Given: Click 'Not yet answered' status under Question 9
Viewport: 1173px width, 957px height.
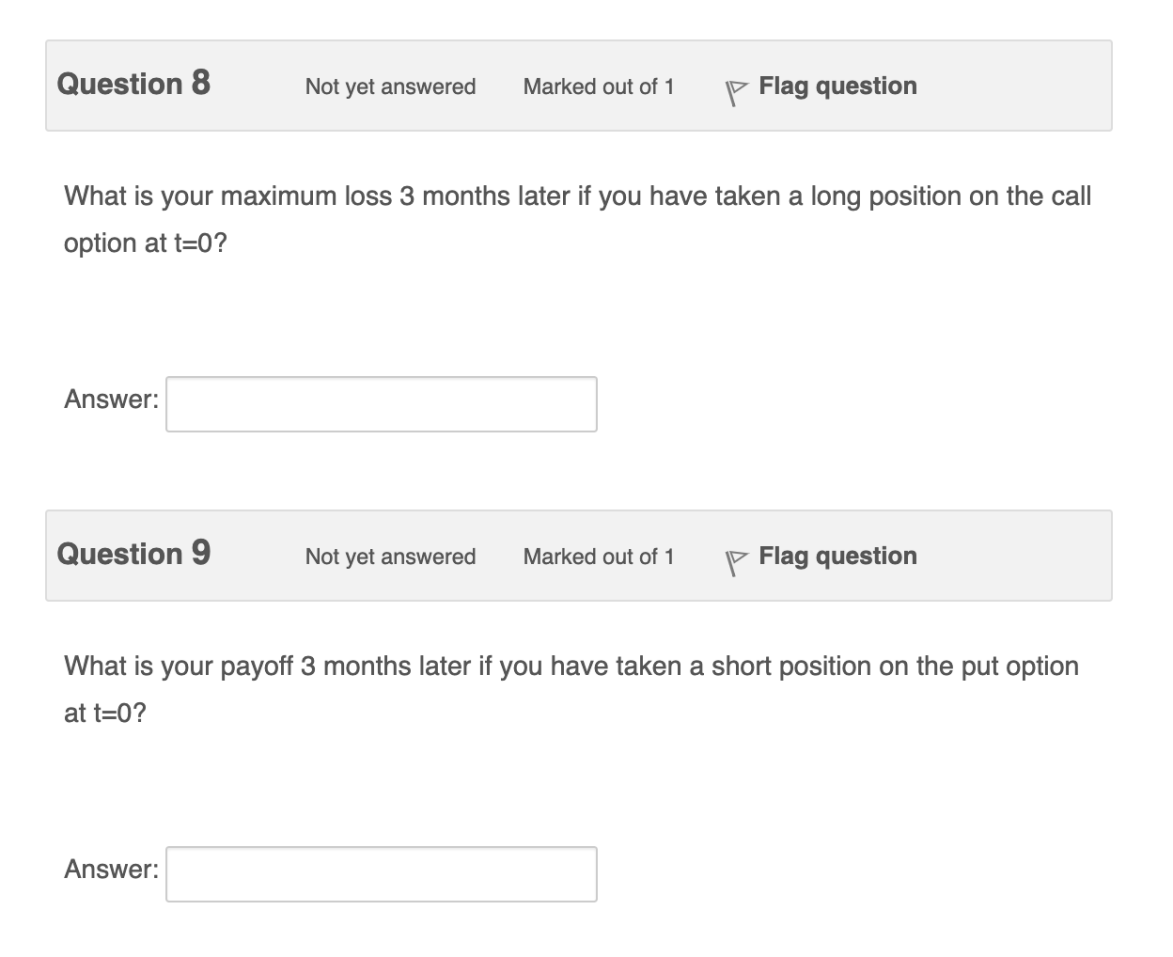Looking at the screenshot, I should tap(390, 557).
